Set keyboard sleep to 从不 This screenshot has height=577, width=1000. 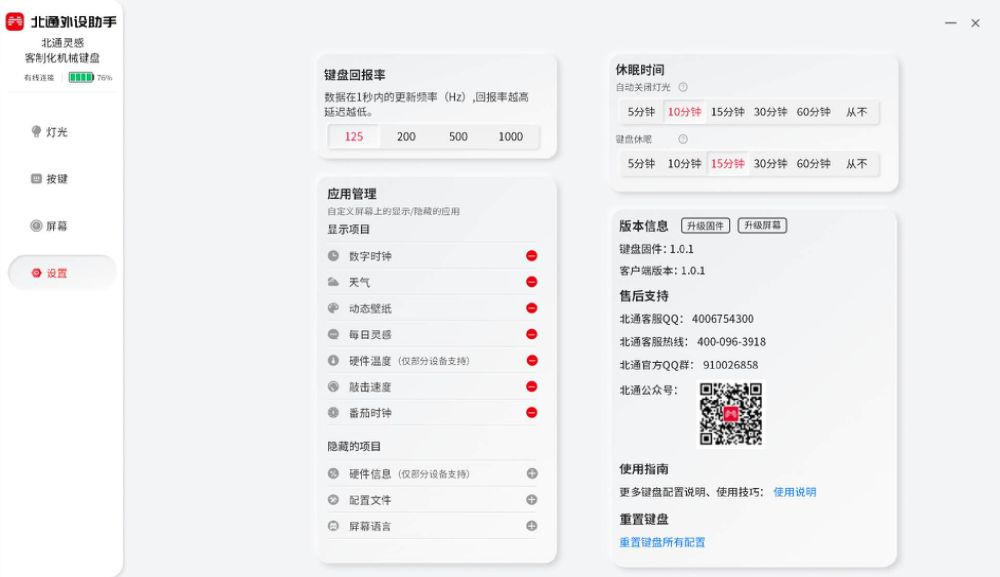pos(857,163)
